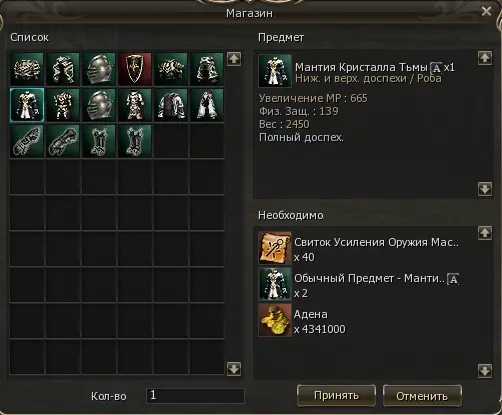
Task: Select the last boots icon in third row
Action: point(135,141)
